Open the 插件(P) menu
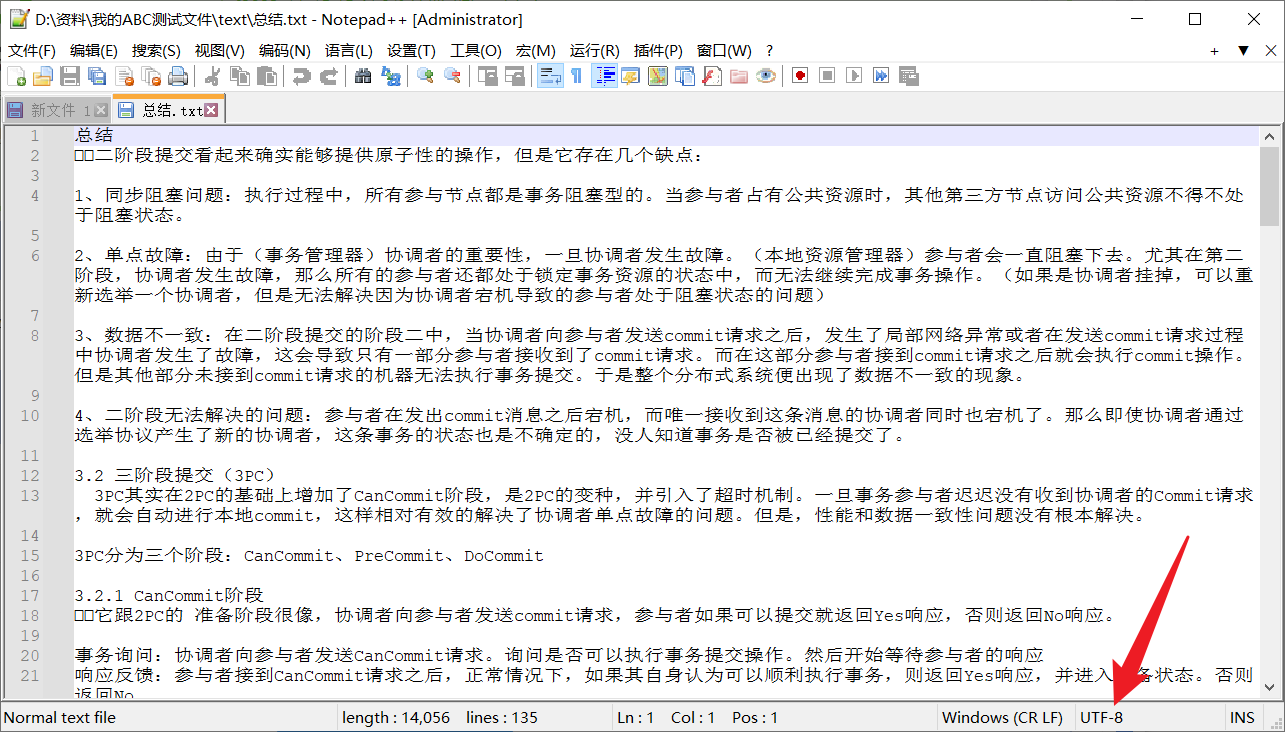 pyautogui.click(x=658, y=50)
